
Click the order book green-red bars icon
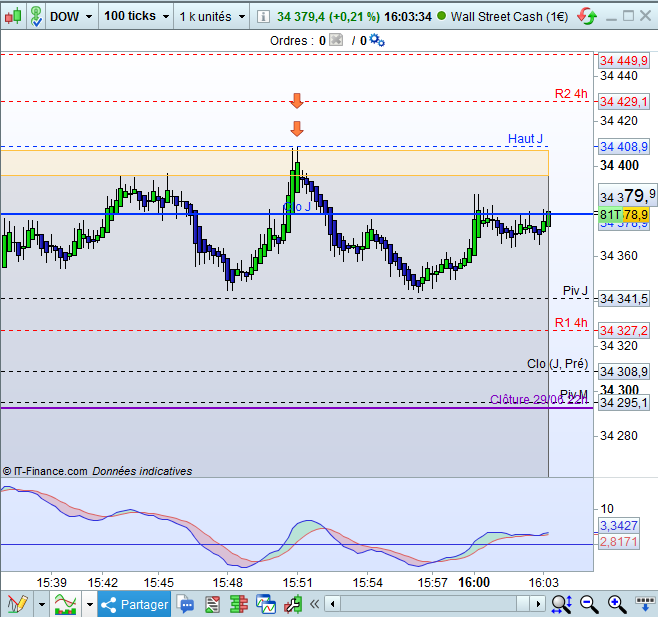[239, 604]
